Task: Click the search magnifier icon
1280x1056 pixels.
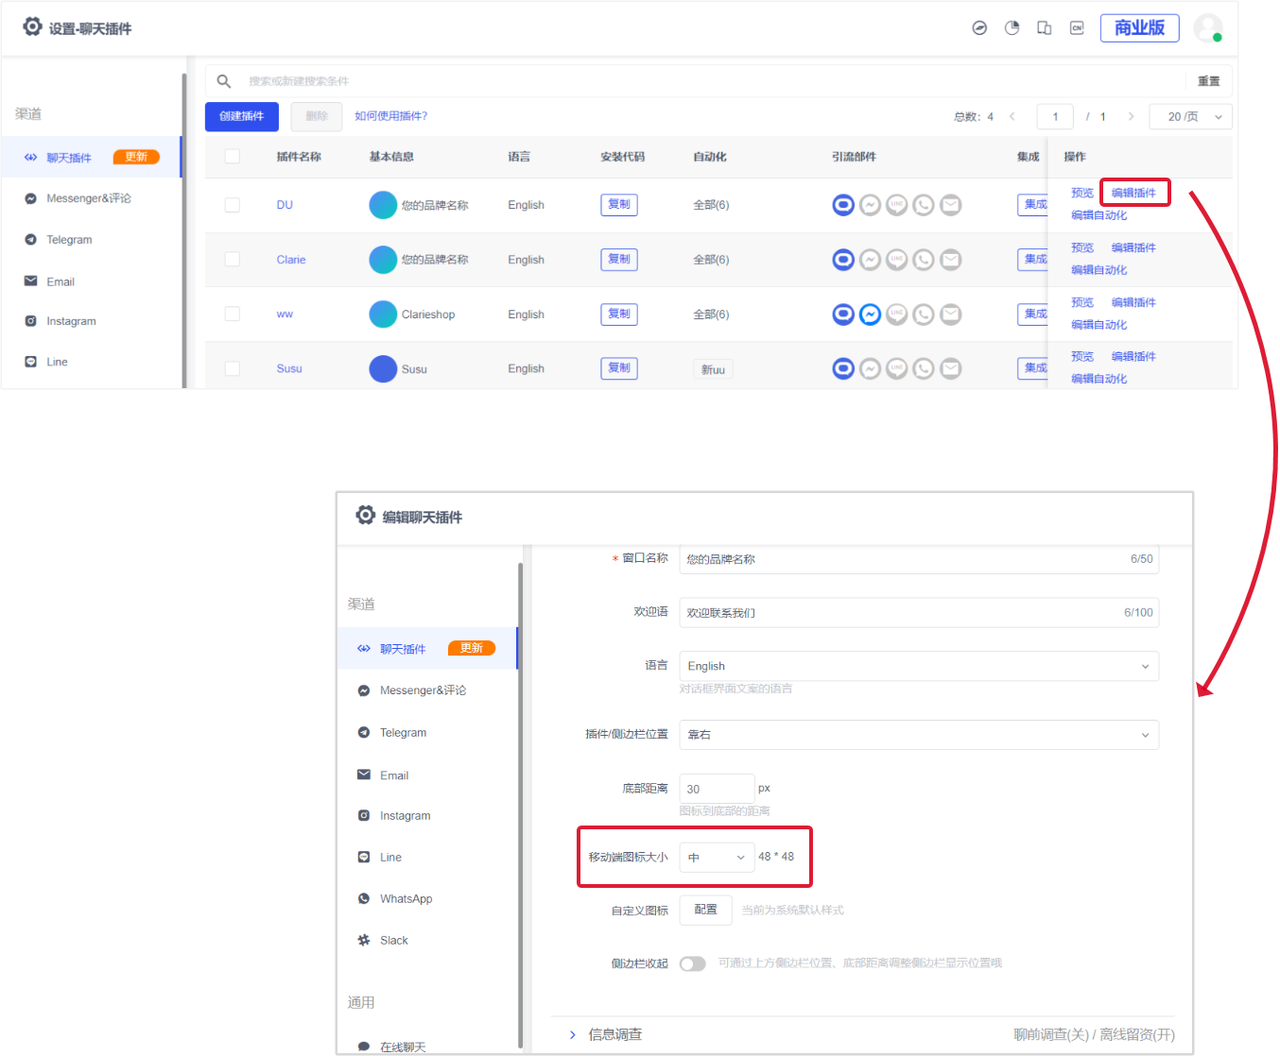Action: pyautogui.click(x=224, y=81)
